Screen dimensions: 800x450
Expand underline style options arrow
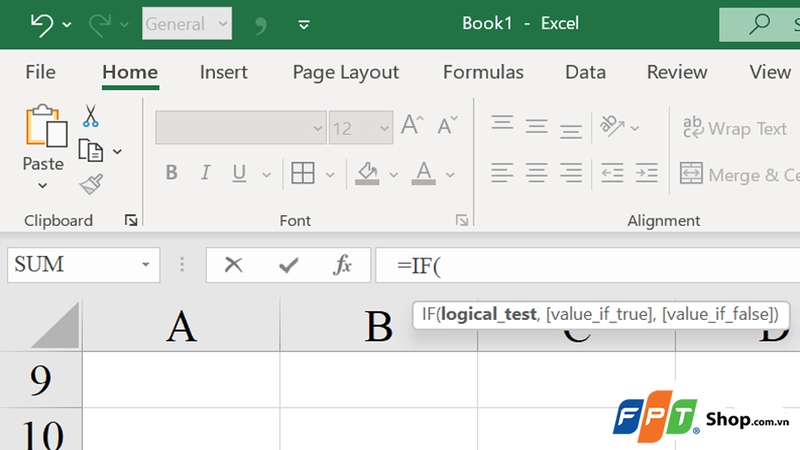(266, 175)
